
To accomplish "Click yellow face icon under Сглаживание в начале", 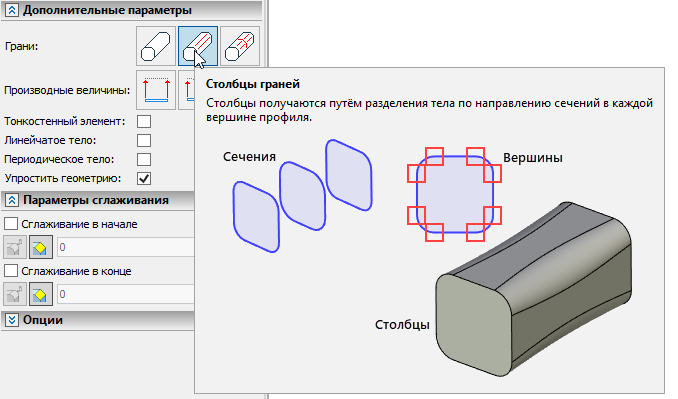I will tap(41, 247).
